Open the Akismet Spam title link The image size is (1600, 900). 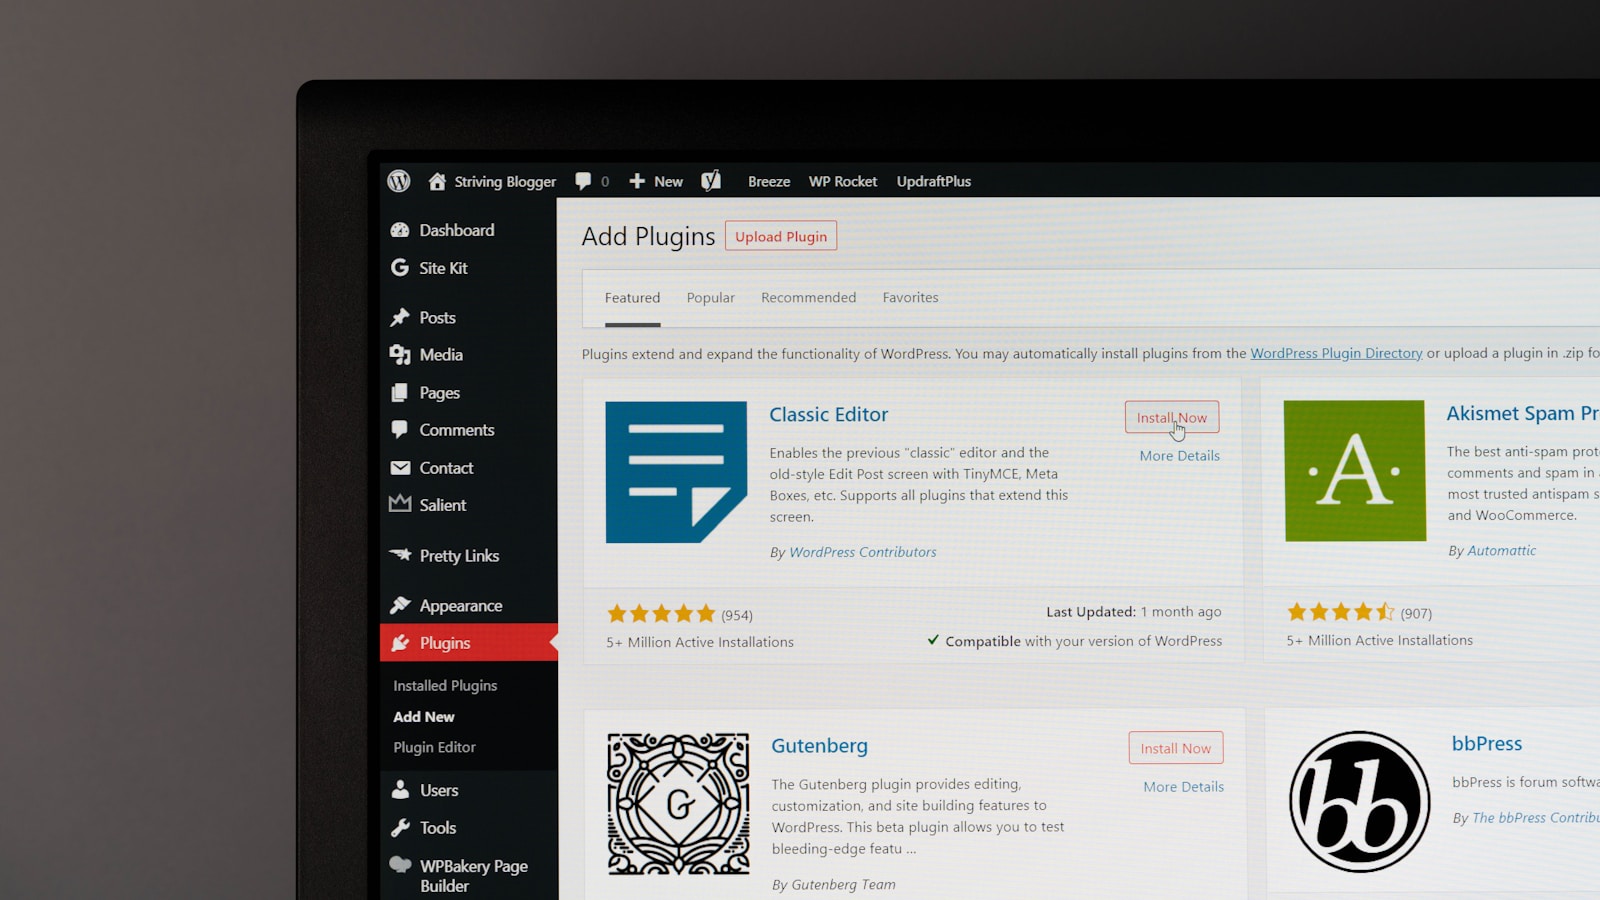pos(1522,413)
